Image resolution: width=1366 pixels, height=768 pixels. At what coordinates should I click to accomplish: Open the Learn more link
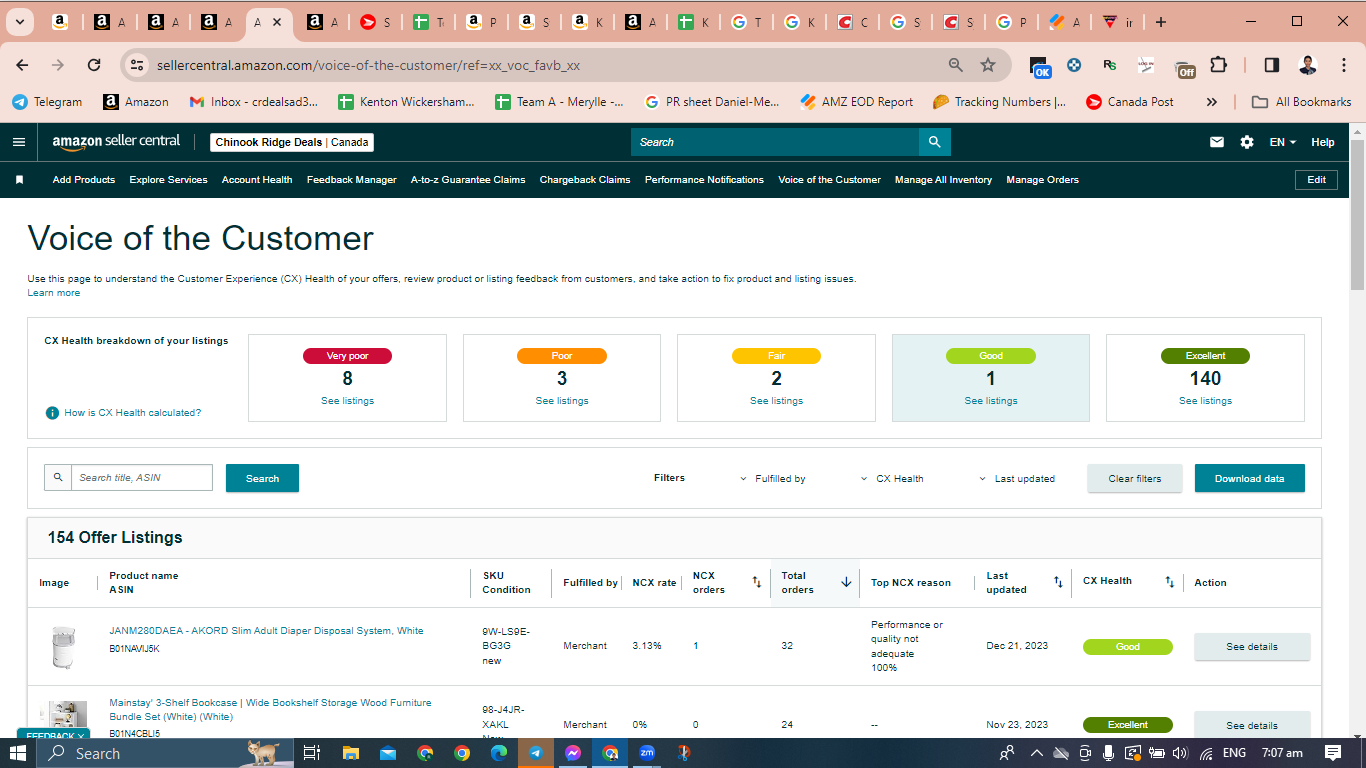click(54, 293)
